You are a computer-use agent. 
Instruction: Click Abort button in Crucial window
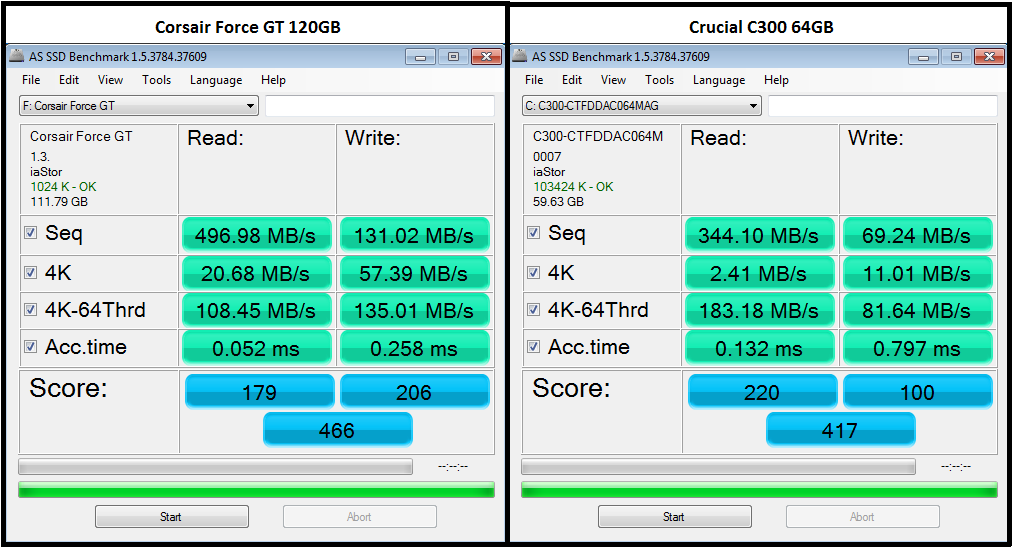tap(862, 516)
